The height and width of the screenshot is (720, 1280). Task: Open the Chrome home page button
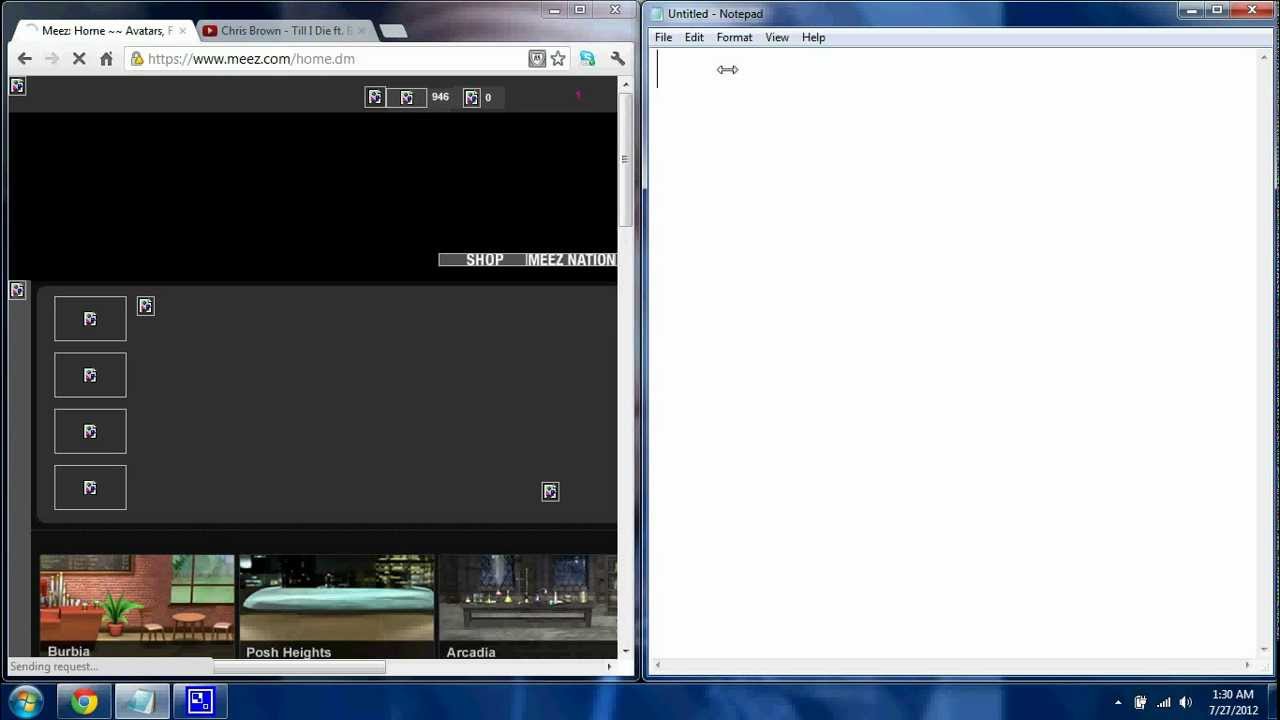[x=106, y=59]
